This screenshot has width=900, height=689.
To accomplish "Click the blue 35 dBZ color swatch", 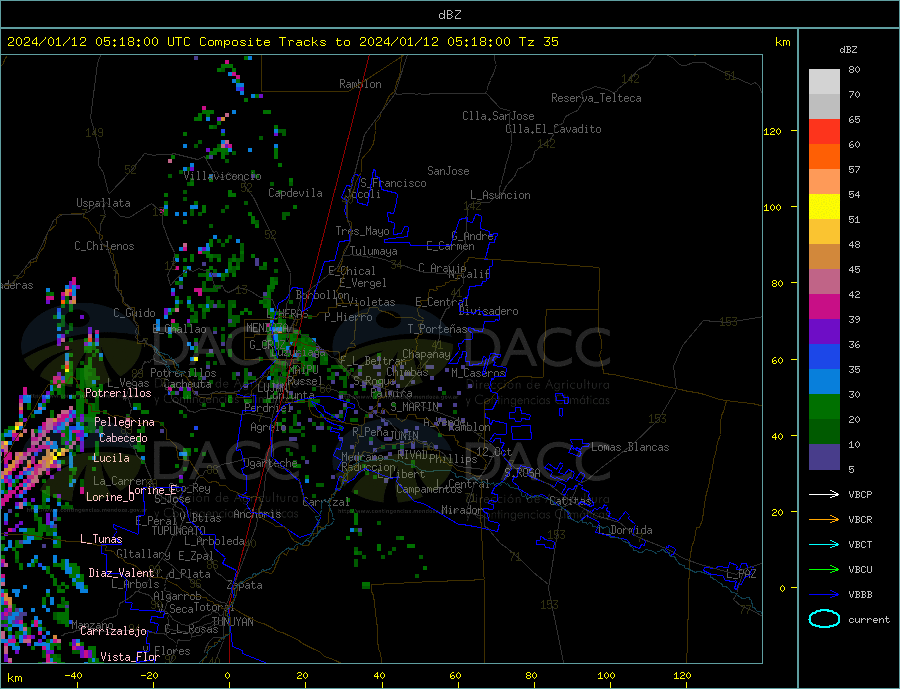I will coord(824,357).
